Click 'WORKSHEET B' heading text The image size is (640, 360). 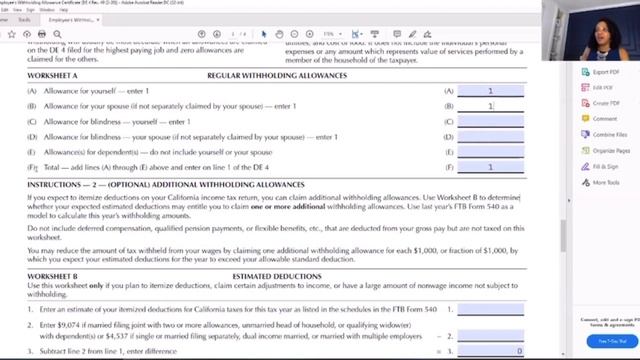[52, 276]
